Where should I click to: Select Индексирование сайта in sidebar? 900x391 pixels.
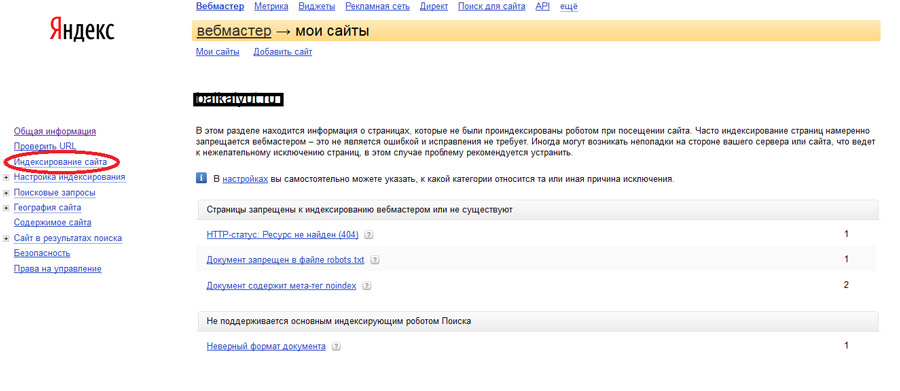(x=60, y=162)
